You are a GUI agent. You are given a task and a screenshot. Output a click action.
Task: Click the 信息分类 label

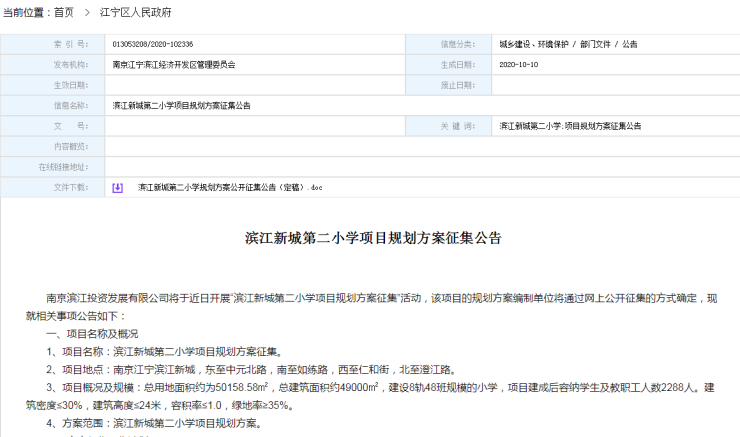point(458,44)
